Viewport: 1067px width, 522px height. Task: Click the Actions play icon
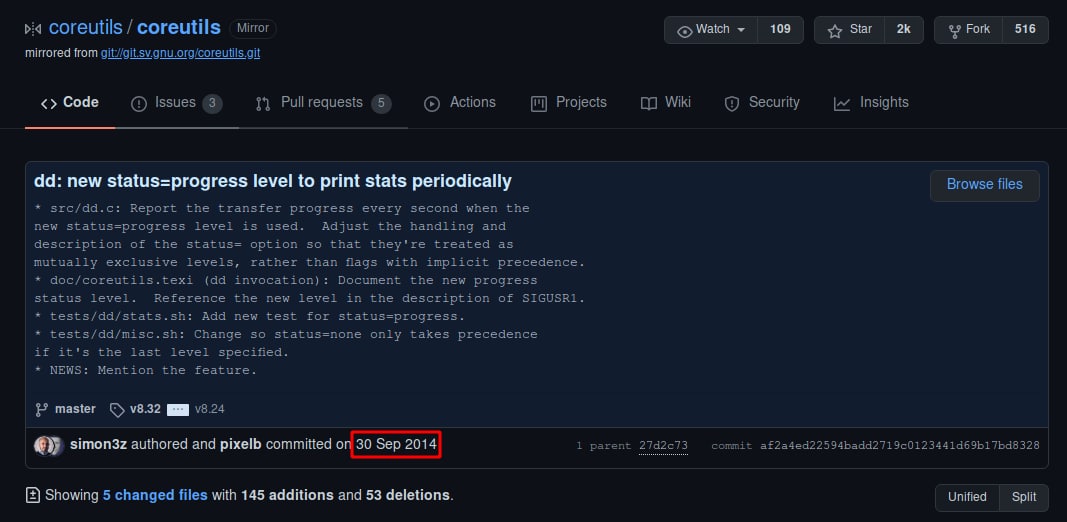431,104
